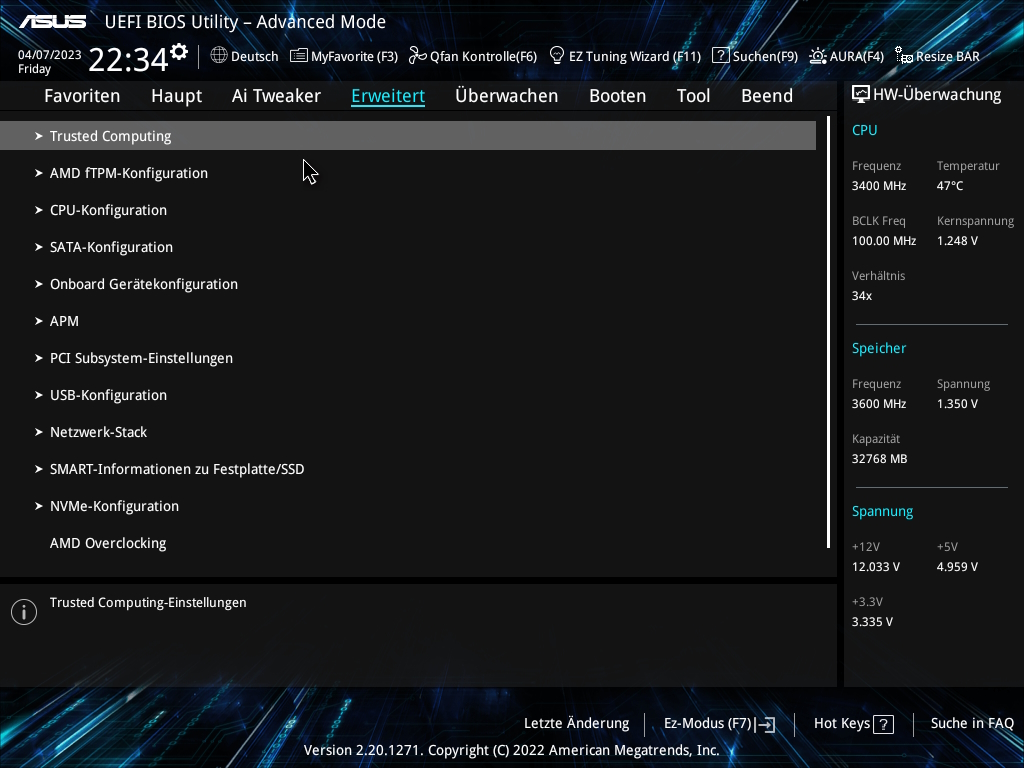Expand the Trusted Computing arrow
This screenshot has width=1024, height=768.
[39, 136]
